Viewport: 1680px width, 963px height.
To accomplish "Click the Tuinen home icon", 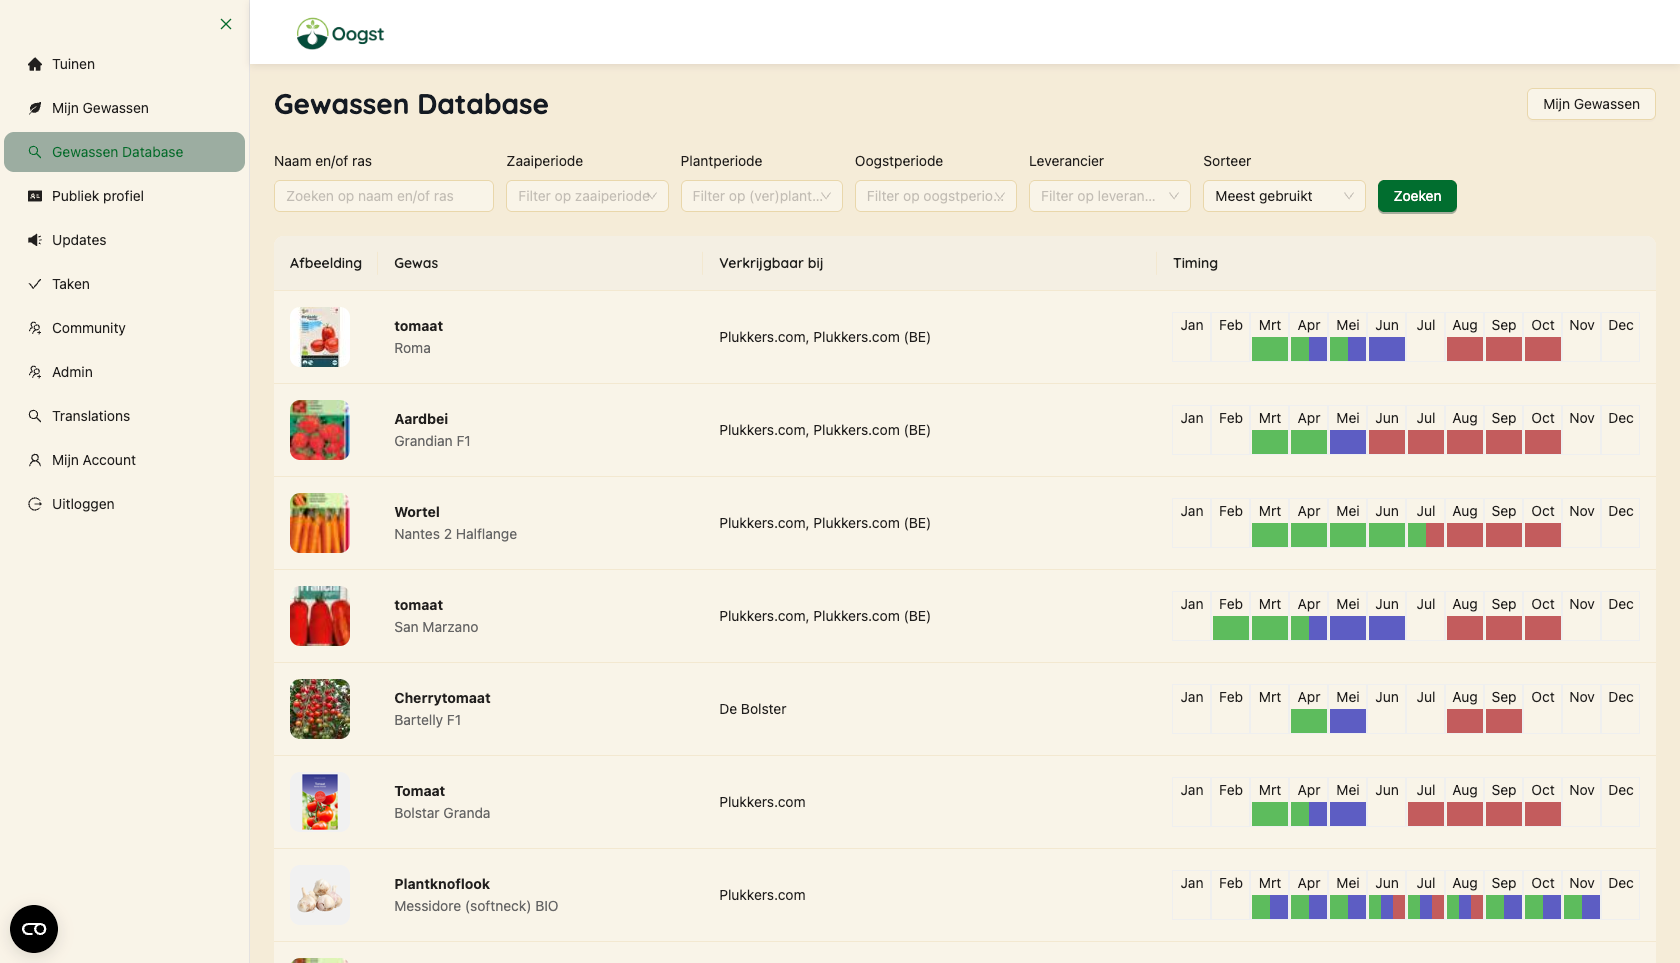I will click(x=35, y=64).
